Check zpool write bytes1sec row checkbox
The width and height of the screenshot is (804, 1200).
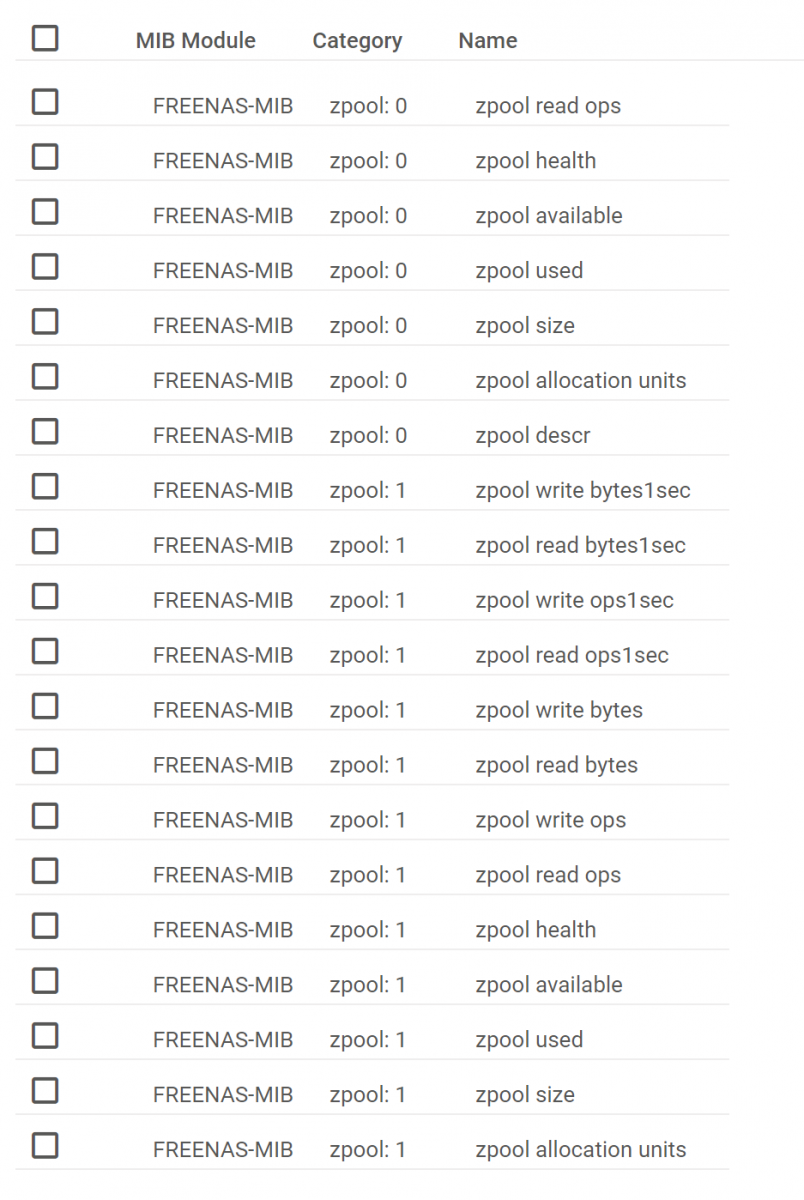(x=45, y=487)
